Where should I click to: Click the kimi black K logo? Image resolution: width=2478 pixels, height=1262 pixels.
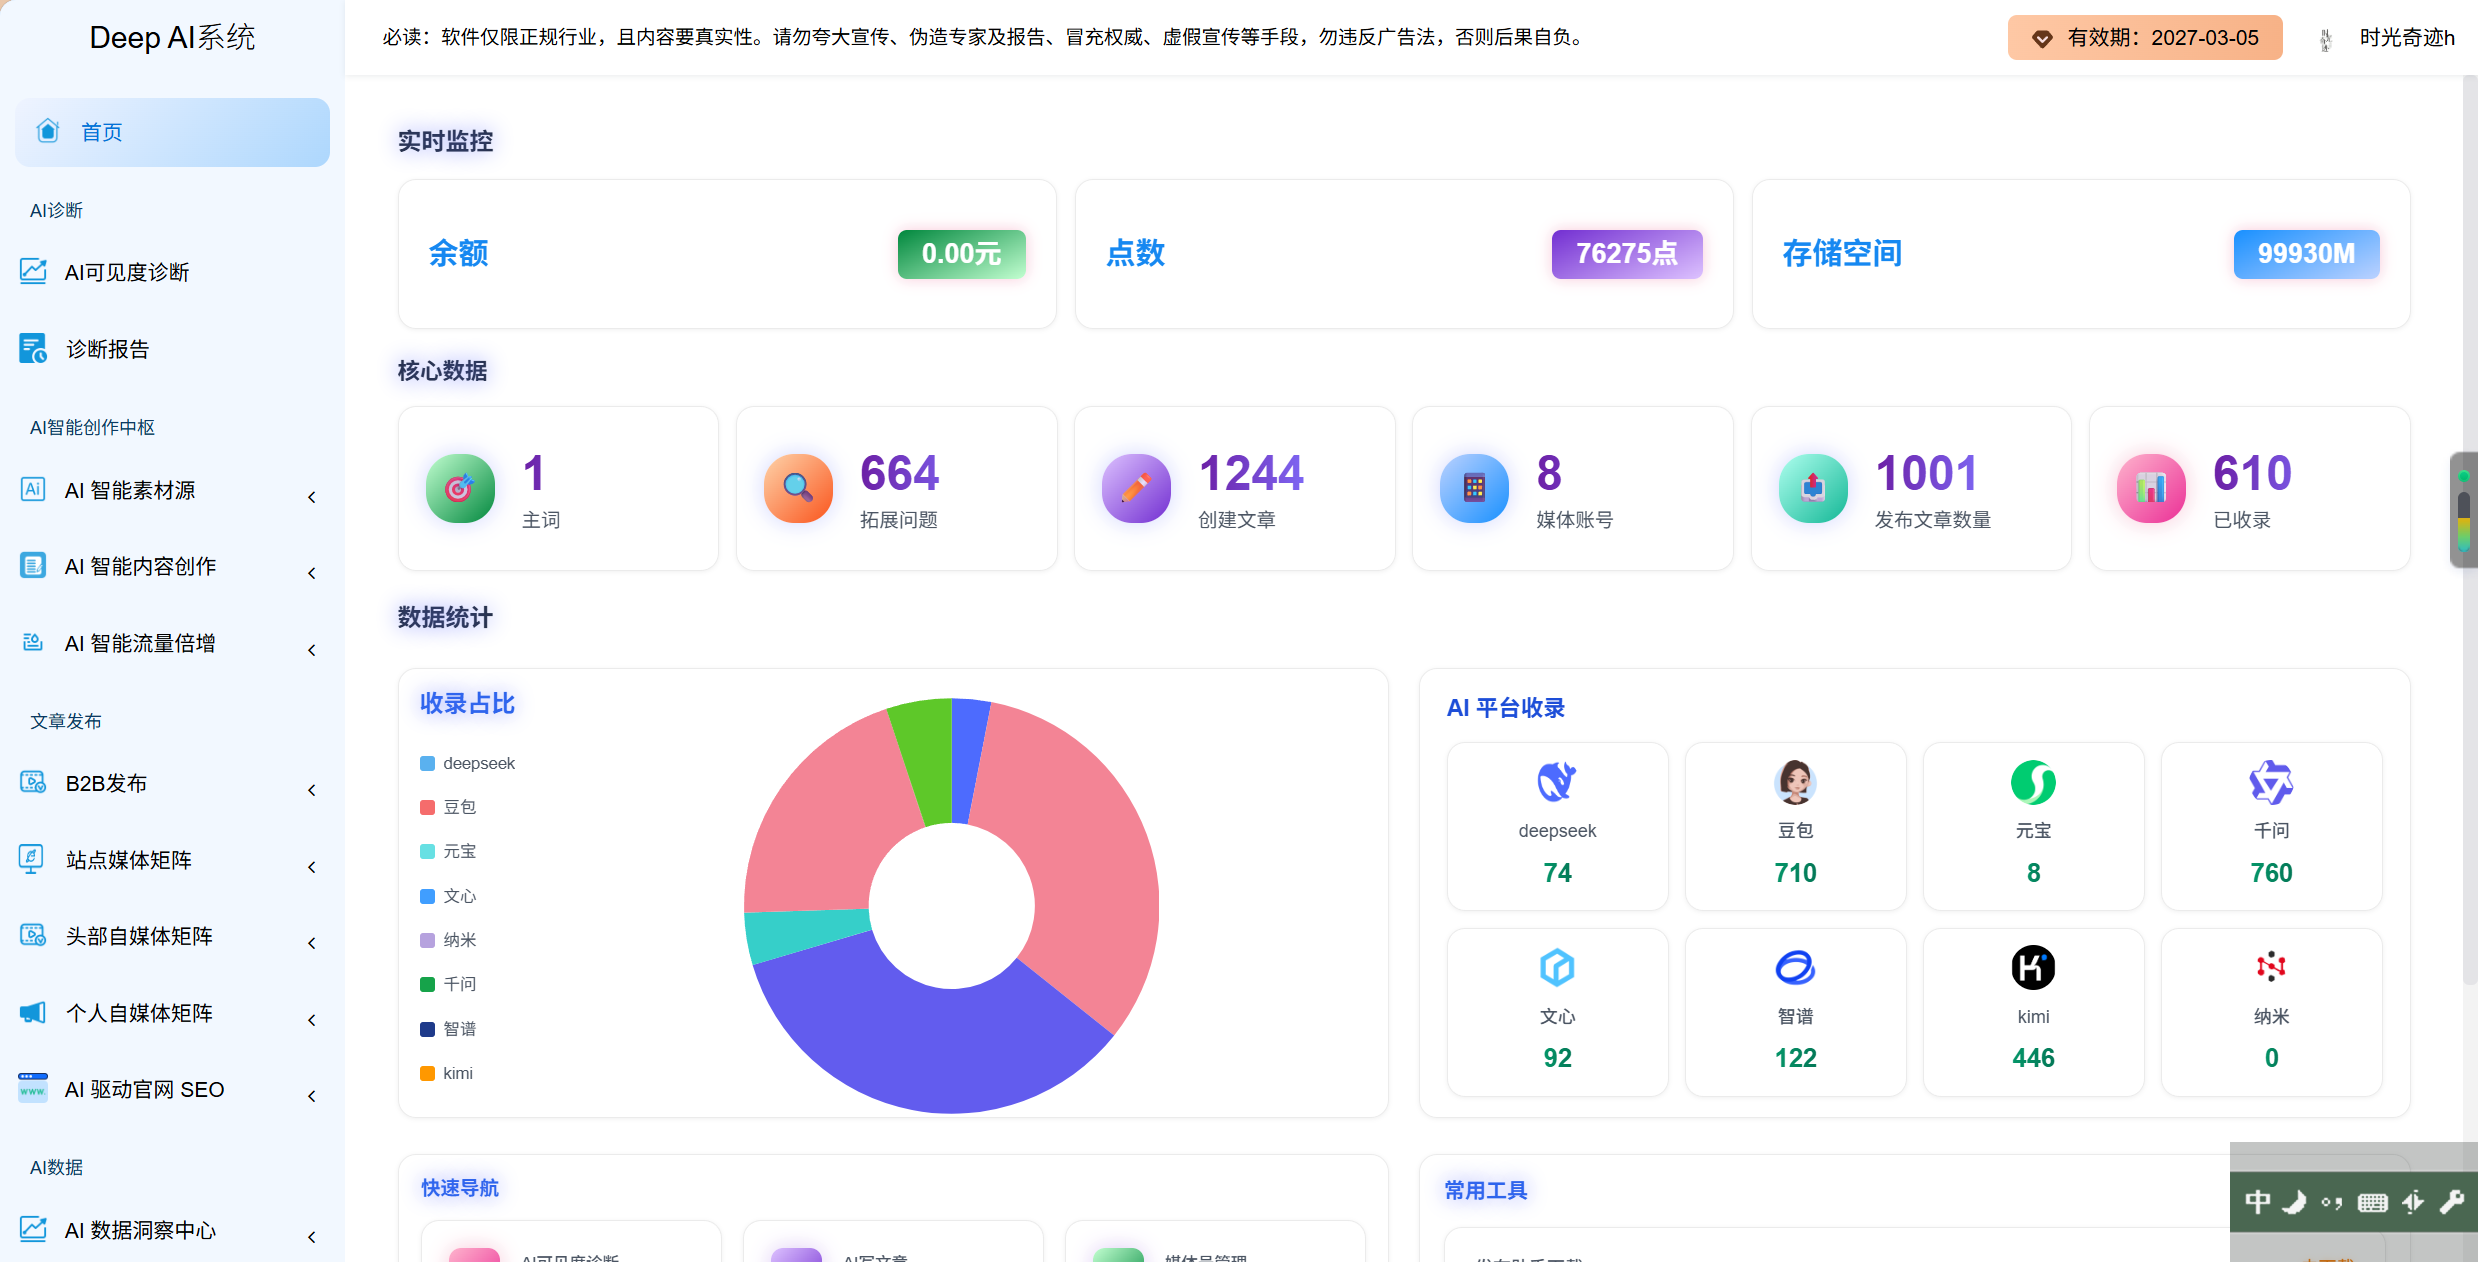point(2033,967)
